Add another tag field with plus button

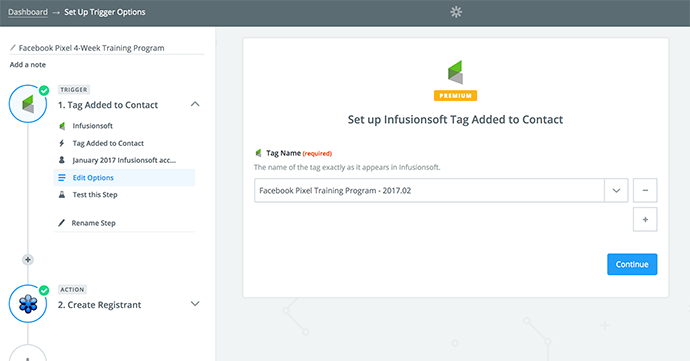click(x=645, y=219)
